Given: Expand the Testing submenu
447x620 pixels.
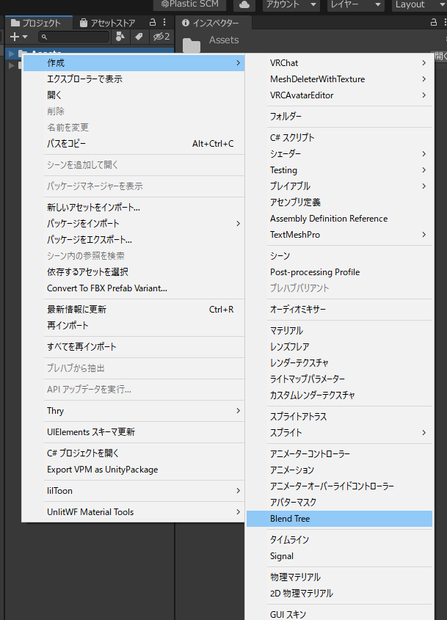Looking at the screenshot, I should tap(339, 170).
